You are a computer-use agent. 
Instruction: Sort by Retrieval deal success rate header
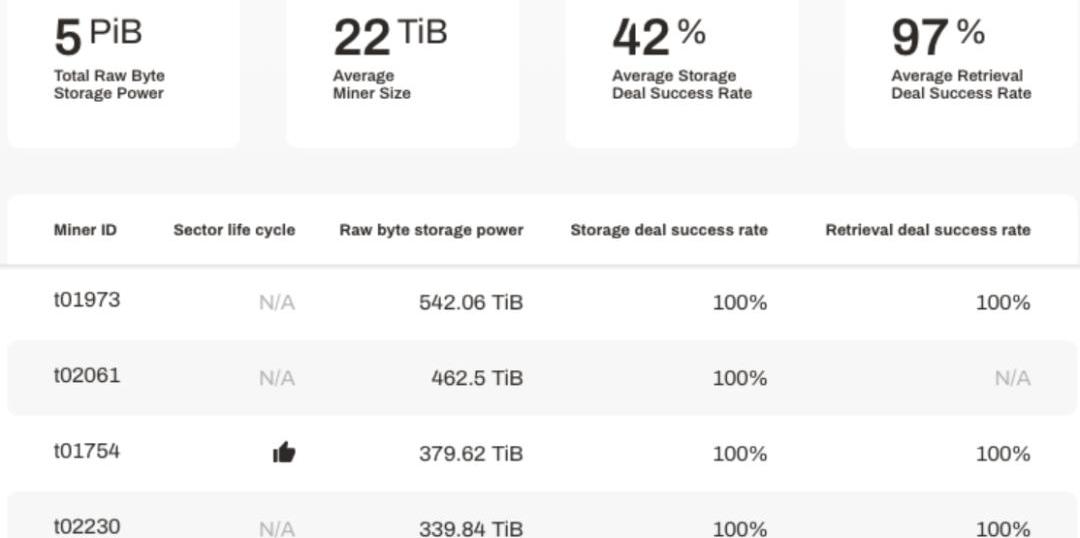927,230
